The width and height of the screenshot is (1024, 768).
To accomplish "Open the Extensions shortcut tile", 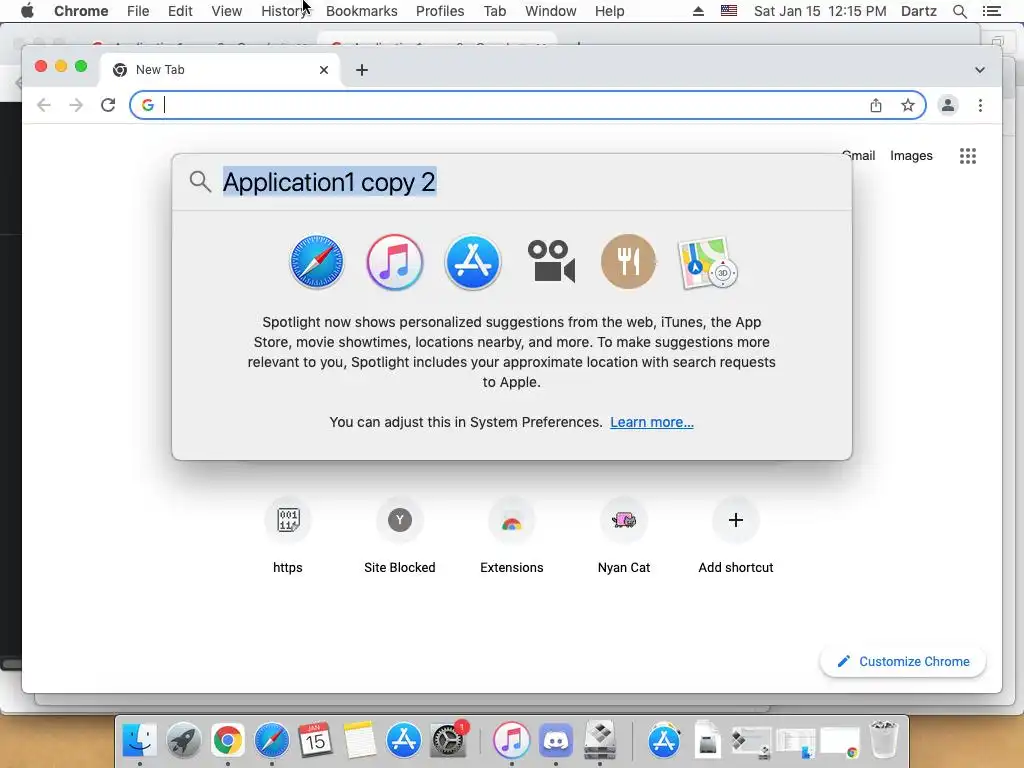I will (x=511, y=536).
